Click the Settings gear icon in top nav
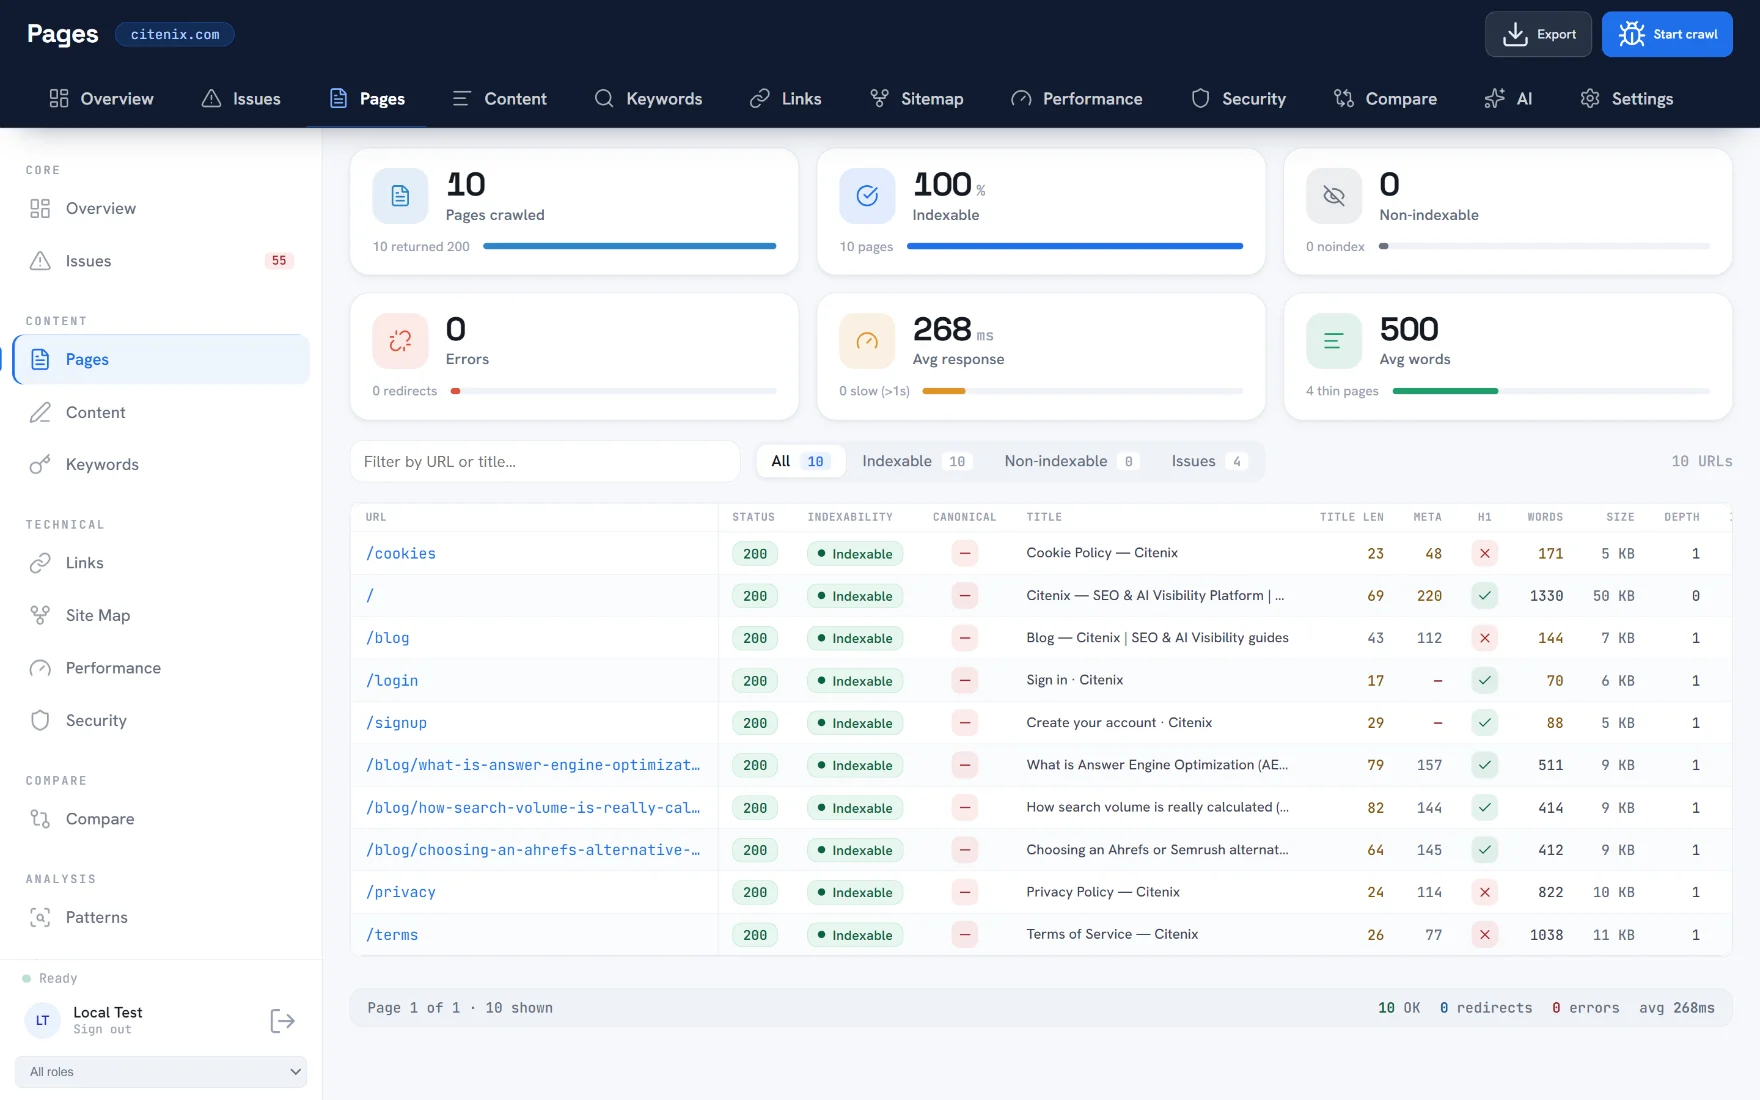1760x1100 pixels. pyautogui.click(x=1590, y=98)
